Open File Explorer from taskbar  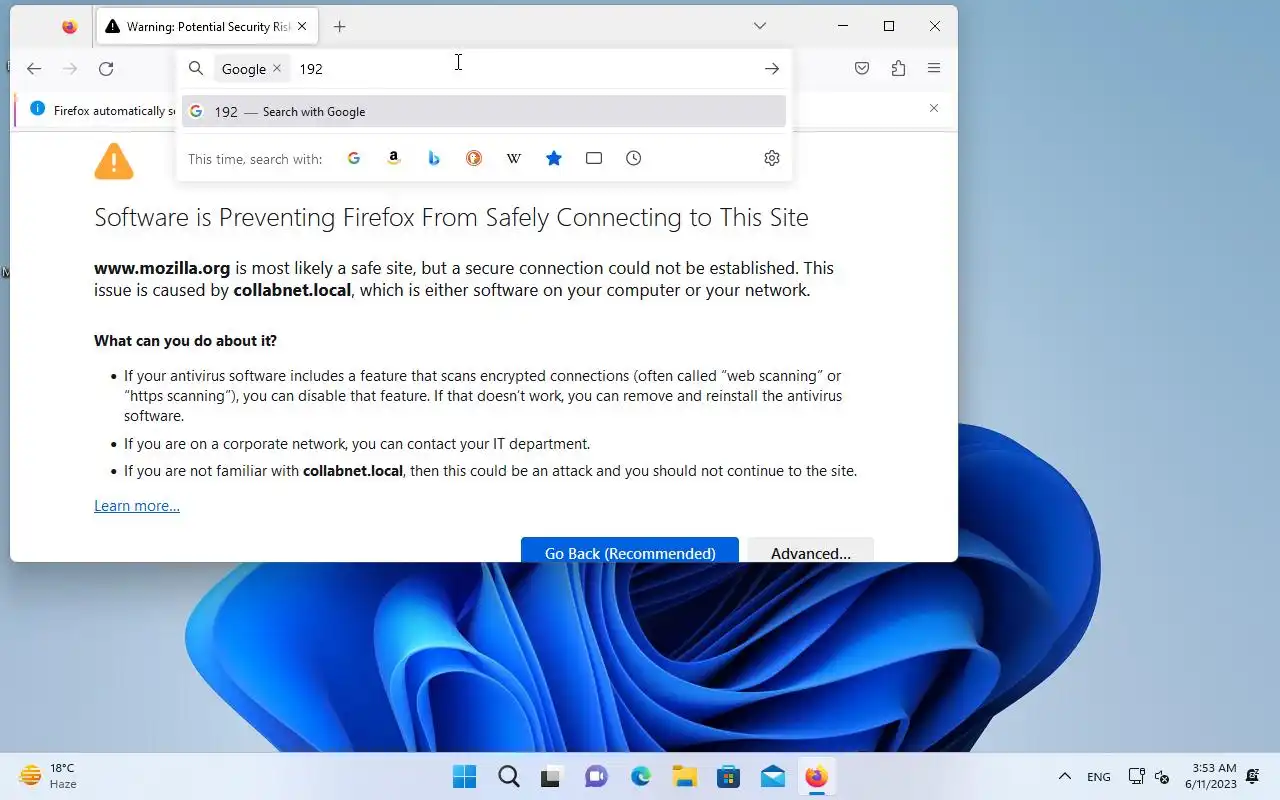click(x=685, y=777)
